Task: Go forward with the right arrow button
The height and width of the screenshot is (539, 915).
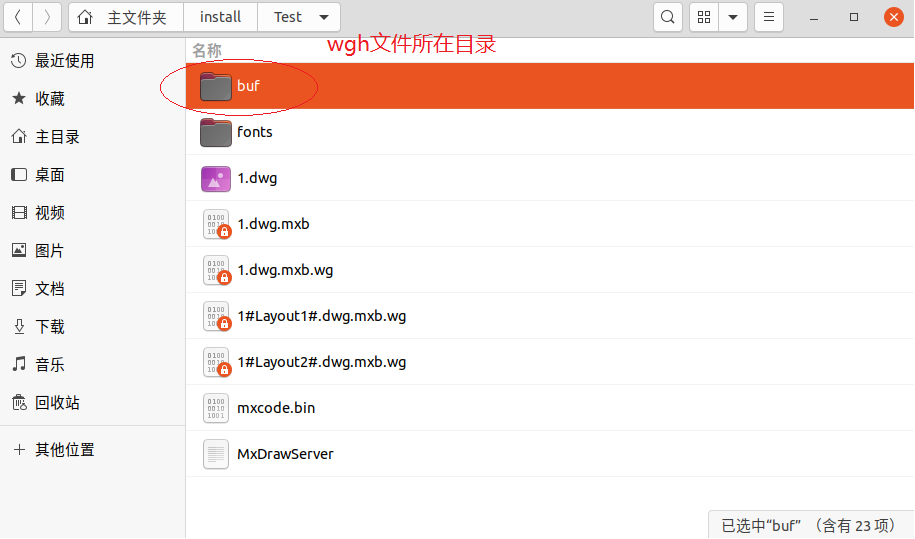Action: pyautogui.click(x=47, y=18)
